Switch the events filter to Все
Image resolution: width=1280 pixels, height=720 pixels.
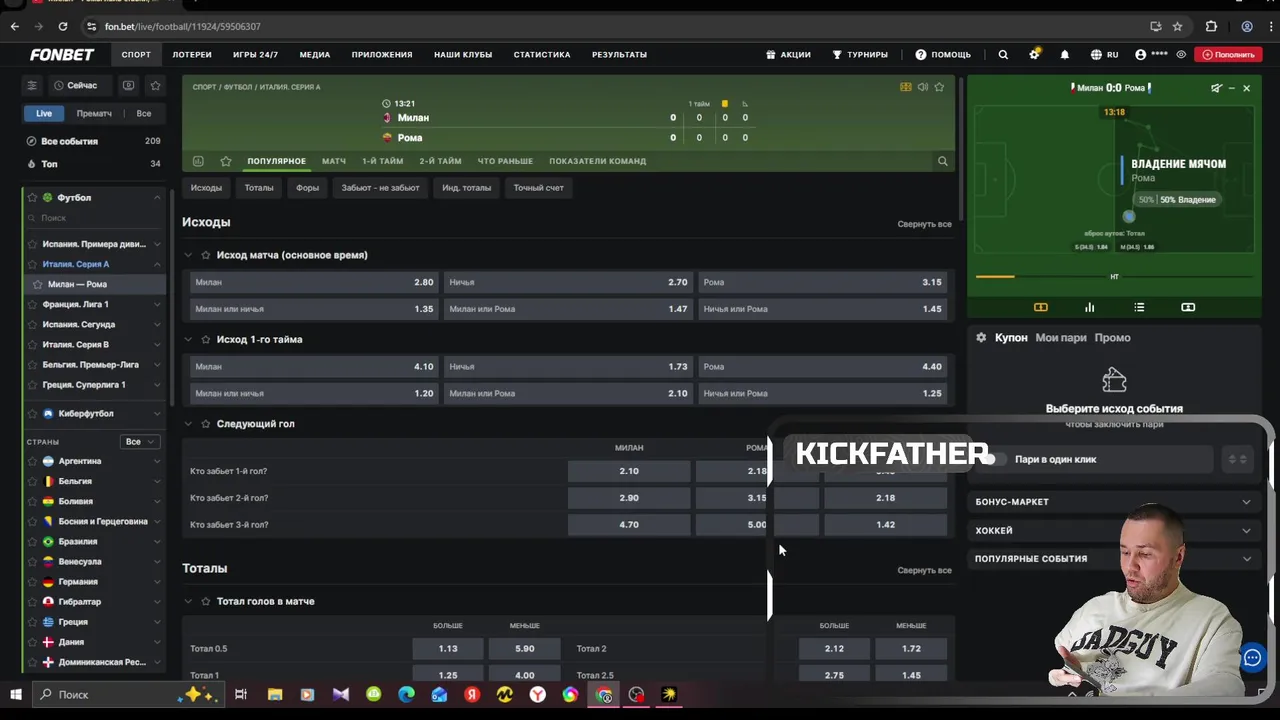coord(144,114)
